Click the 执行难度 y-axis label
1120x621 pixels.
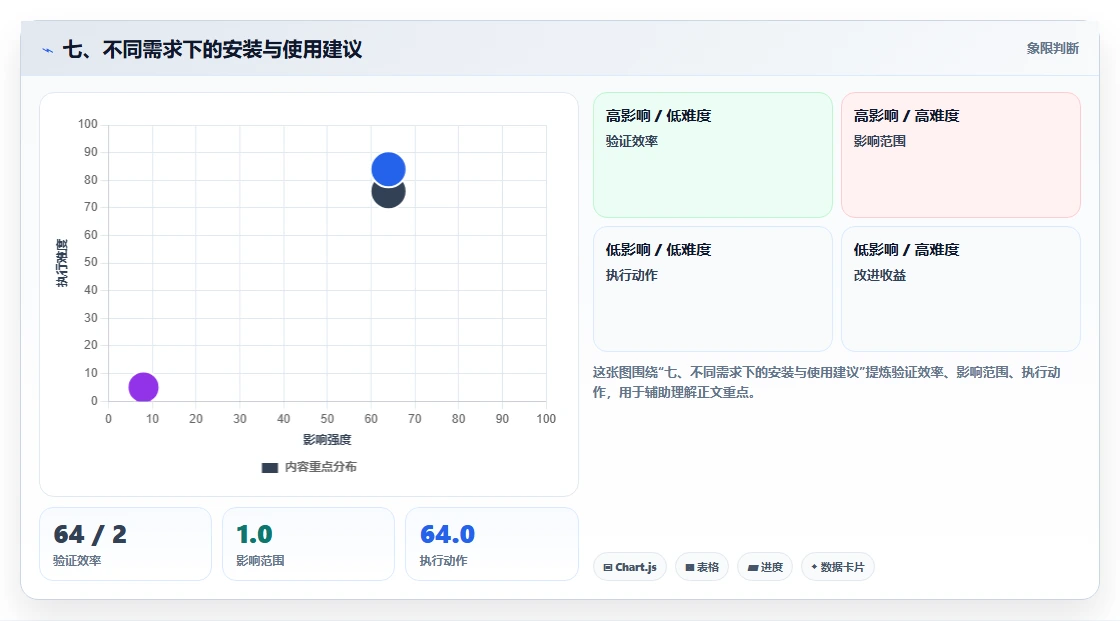point(62,263)
